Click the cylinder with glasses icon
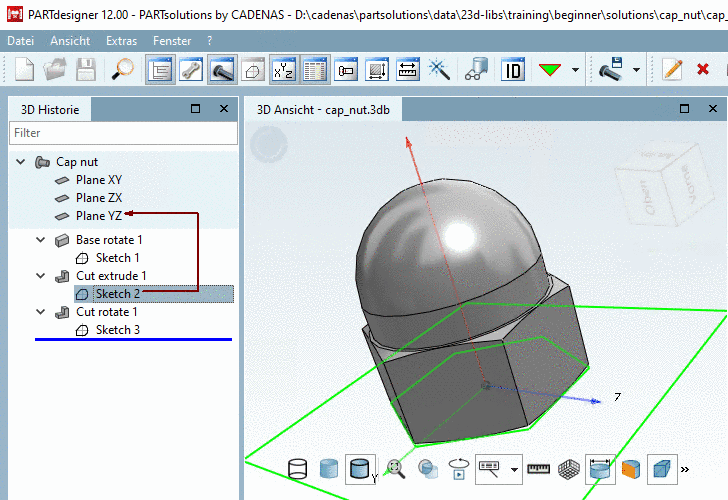The height and width of the screenshot is (500, 728). coord(476,70)
